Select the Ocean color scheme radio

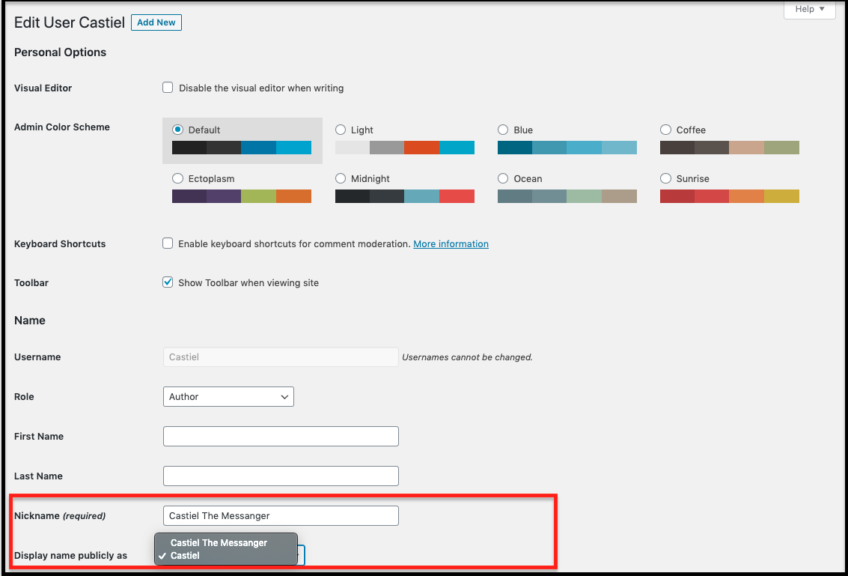tap(503, 179)
